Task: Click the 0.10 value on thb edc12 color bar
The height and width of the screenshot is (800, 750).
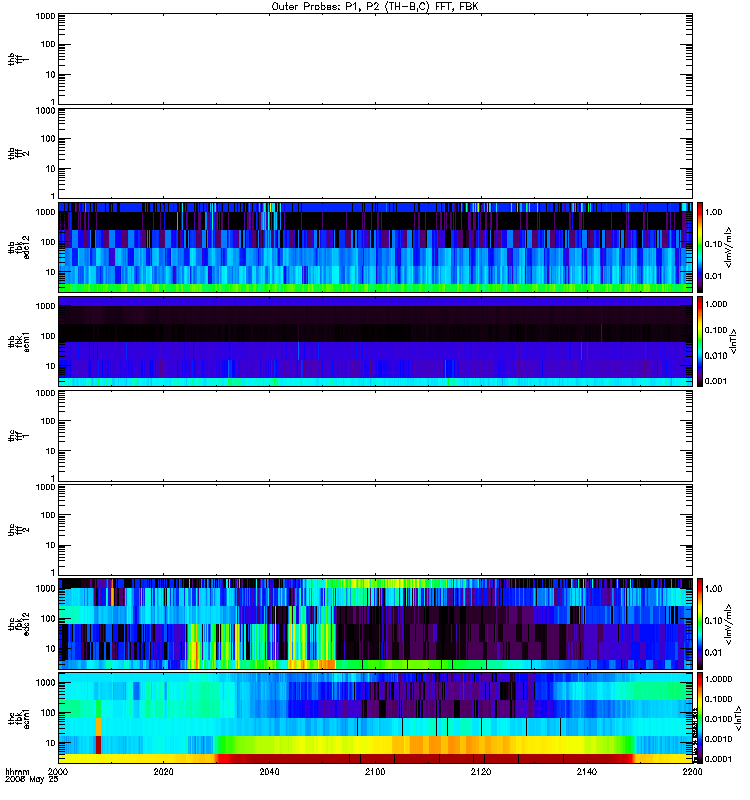Action: (714, 244)
